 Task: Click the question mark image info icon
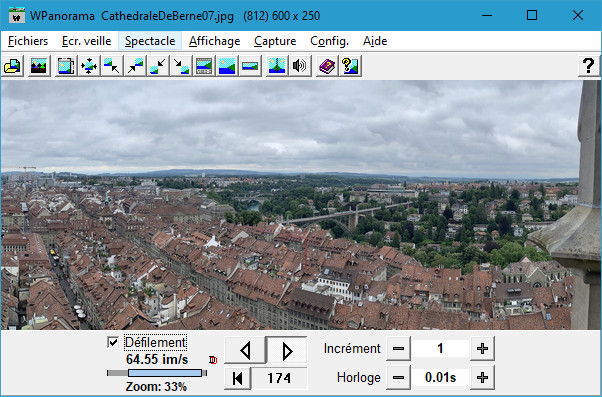tap(350, 66)
